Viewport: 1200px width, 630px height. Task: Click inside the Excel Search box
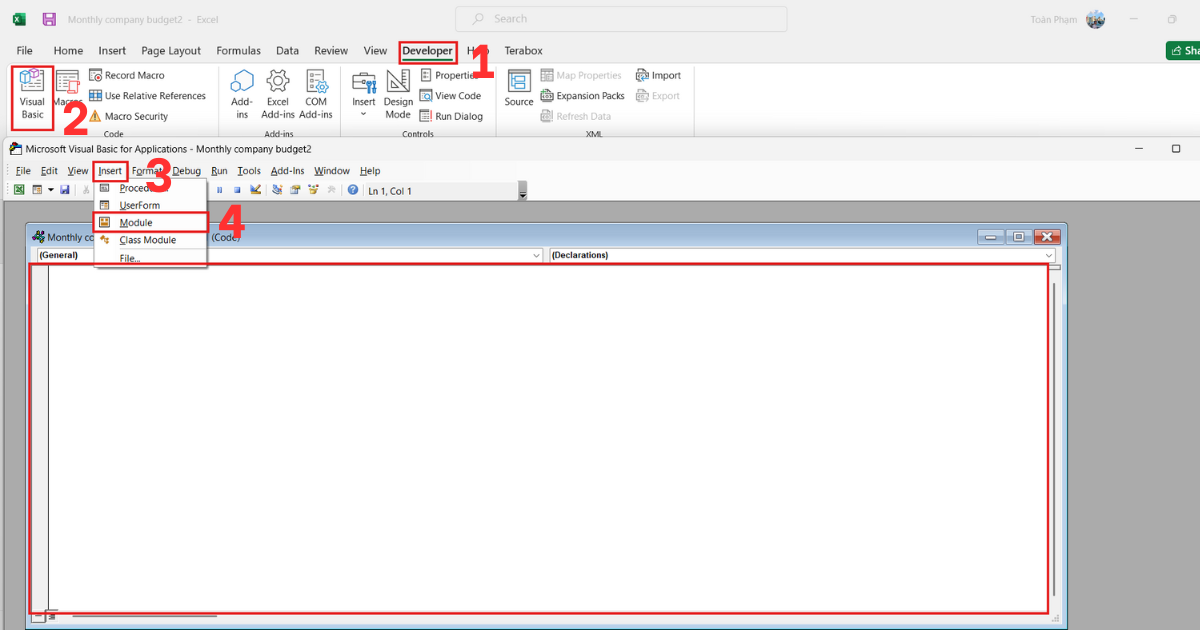[x=620, y=18]
